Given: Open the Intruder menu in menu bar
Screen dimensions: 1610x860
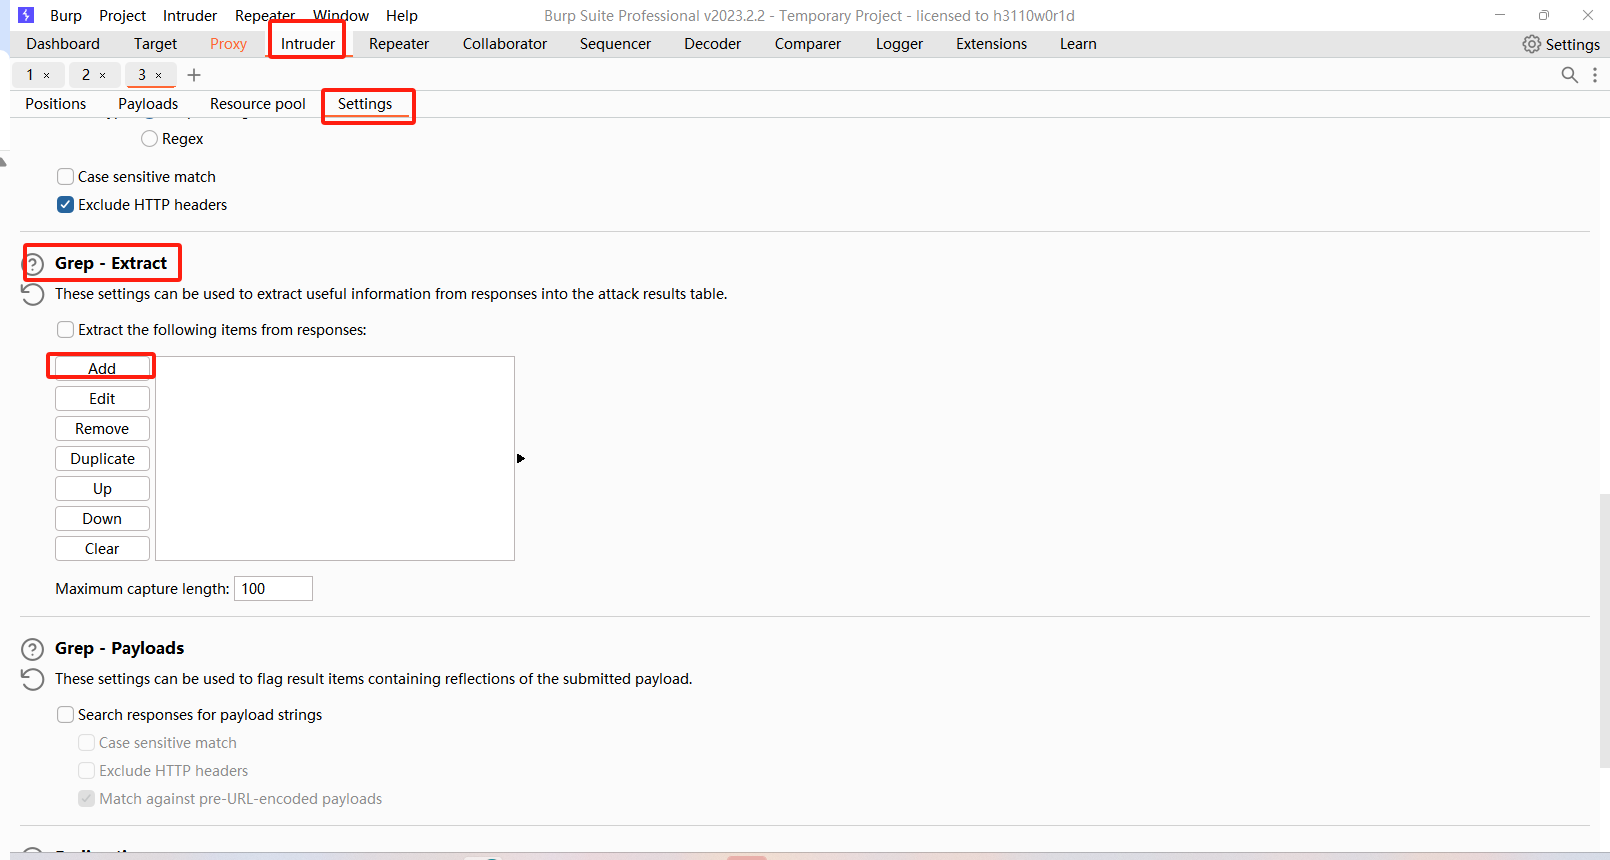Looking at the screenshot, I should (190, 16).
